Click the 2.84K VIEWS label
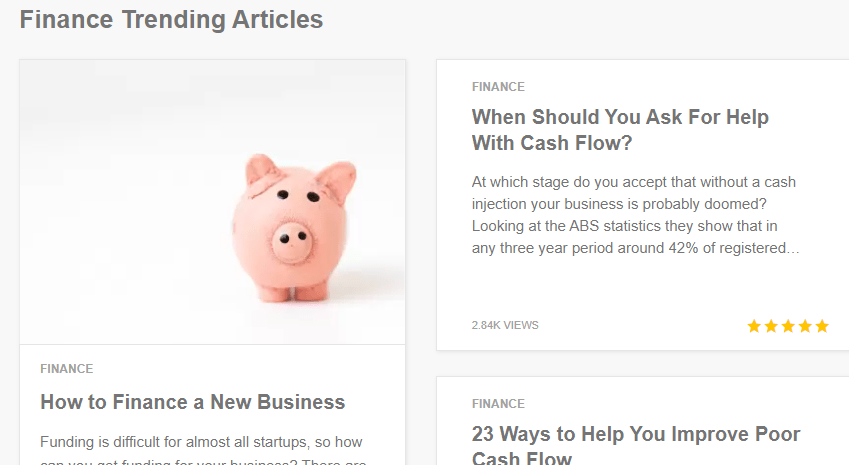This screenshot has height=465, width=849. pyautogui.click(x=505, y=325)
